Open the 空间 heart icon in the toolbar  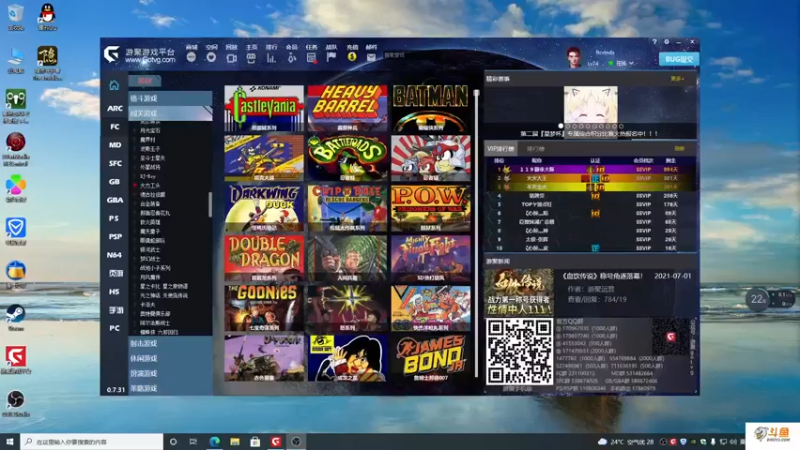[x=211, y=57]
